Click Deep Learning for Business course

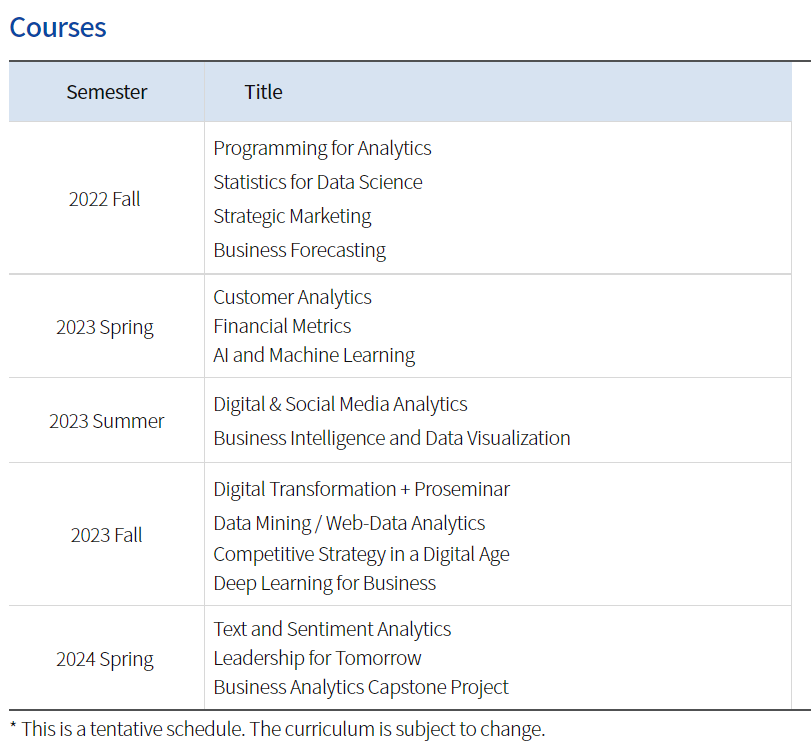(324, 583)
